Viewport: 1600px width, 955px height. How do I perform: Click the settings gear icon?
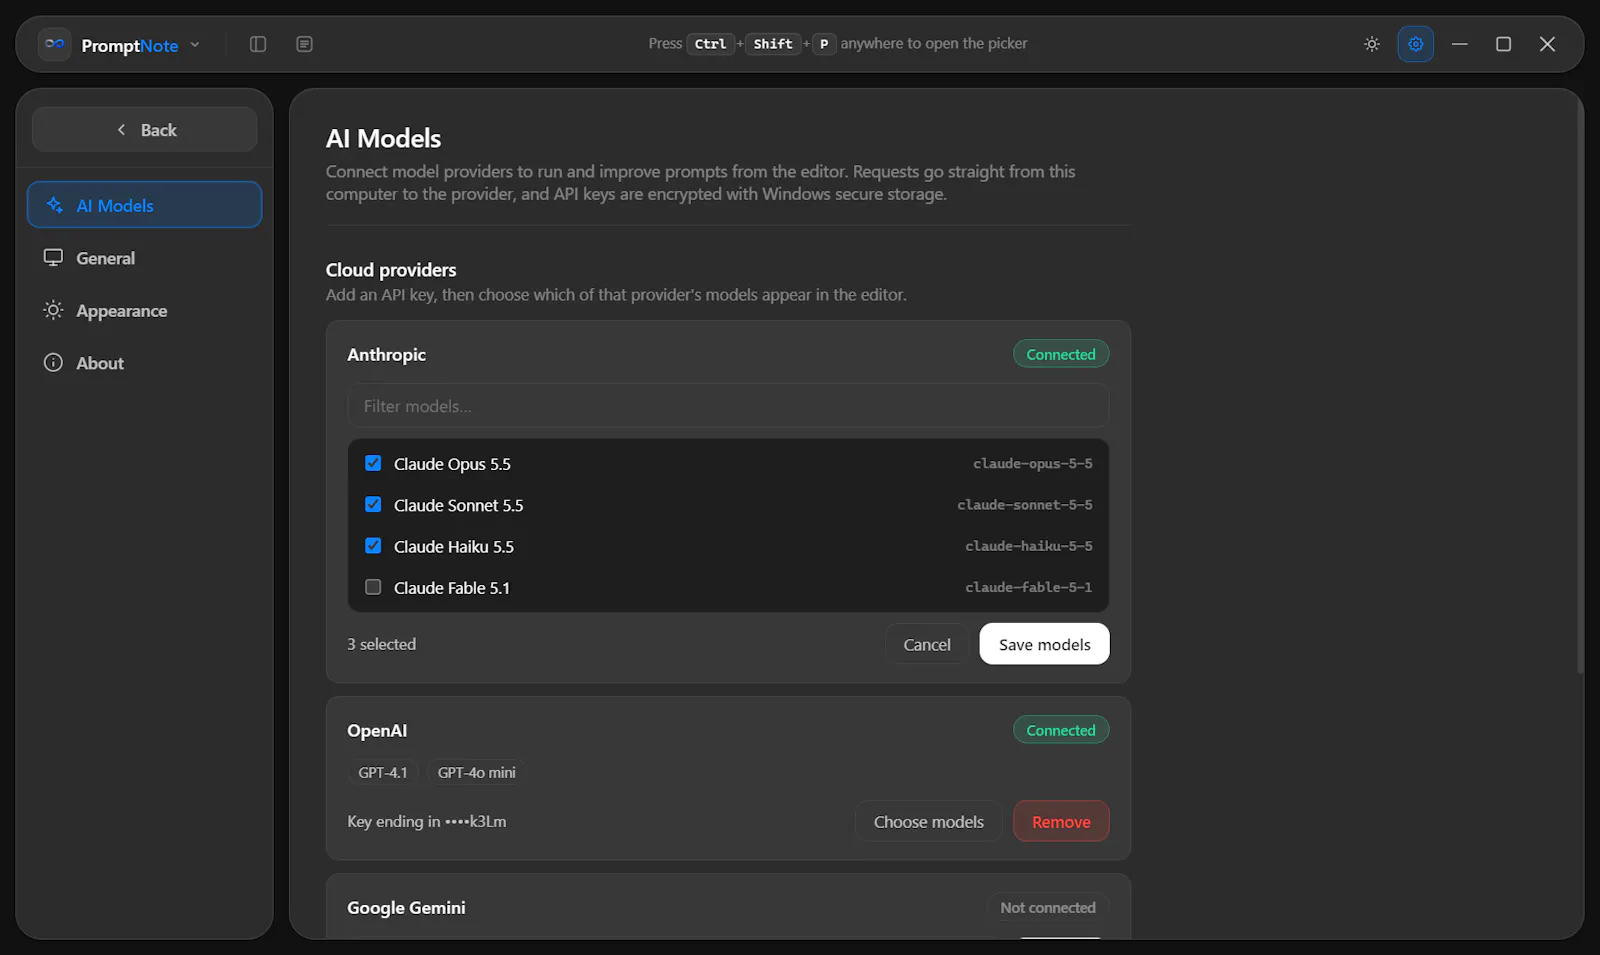1415,44
